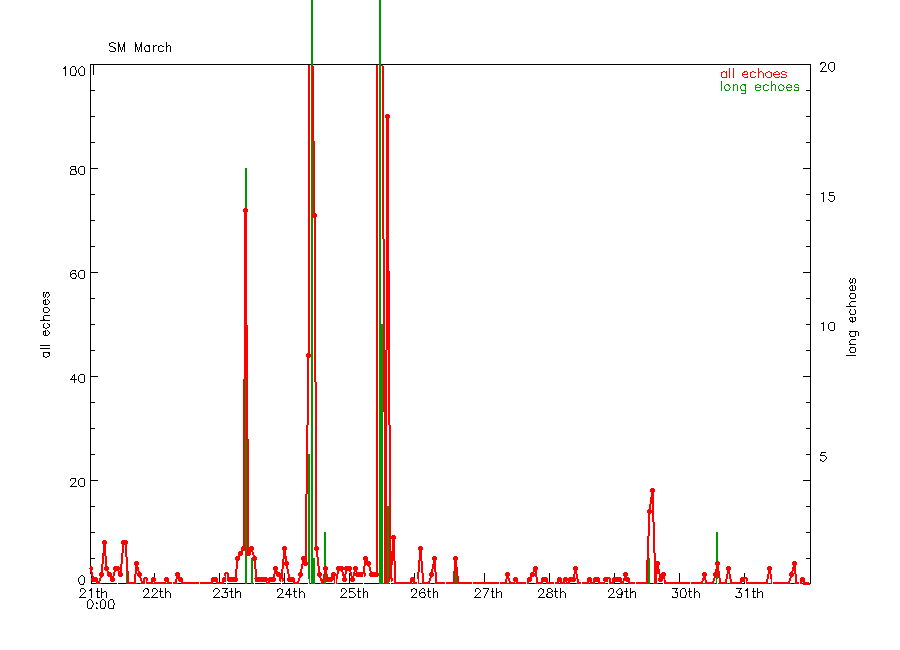Click the right axis value '5'
Image resolution: width=900 pixels, height=650 pixels.
point(823,457)
